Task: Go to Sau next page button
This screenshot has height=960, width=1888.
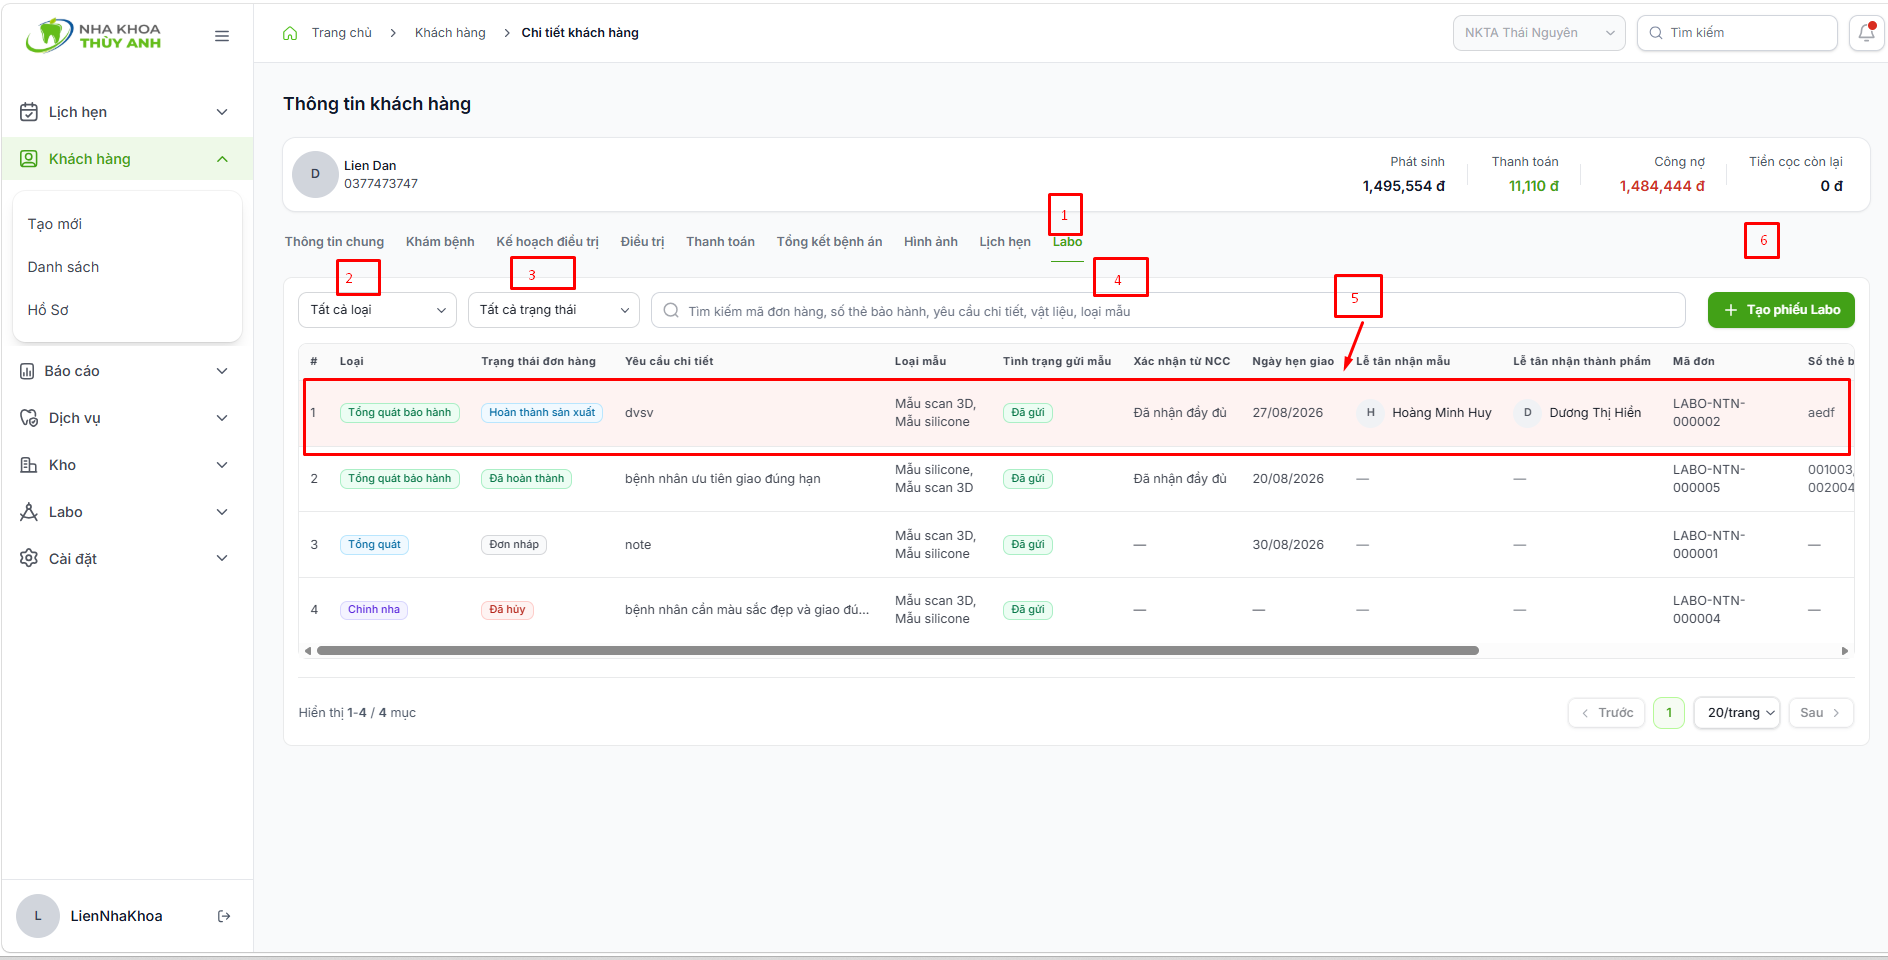Action: click(x=1820, y=713)
